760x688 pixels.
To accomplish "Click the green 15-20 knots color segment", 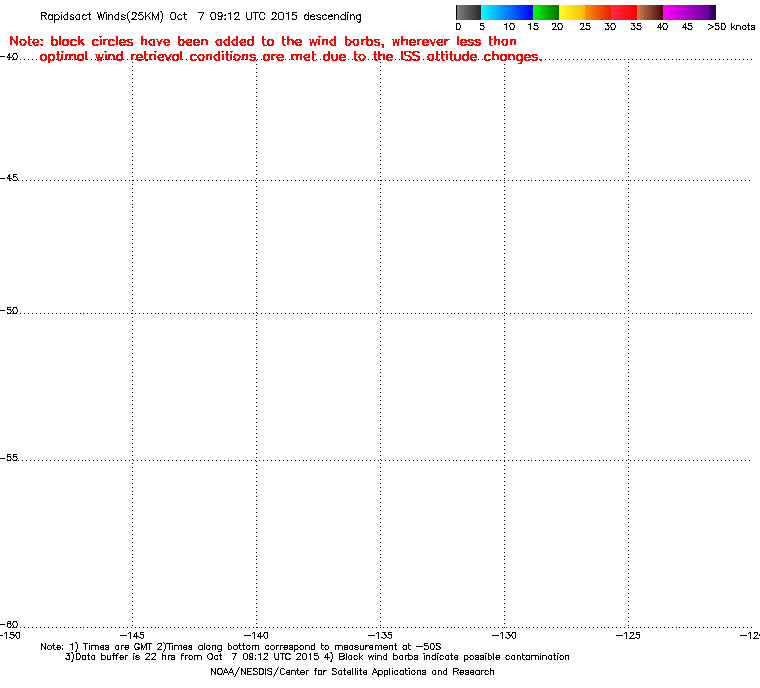I will pos(546,12).
